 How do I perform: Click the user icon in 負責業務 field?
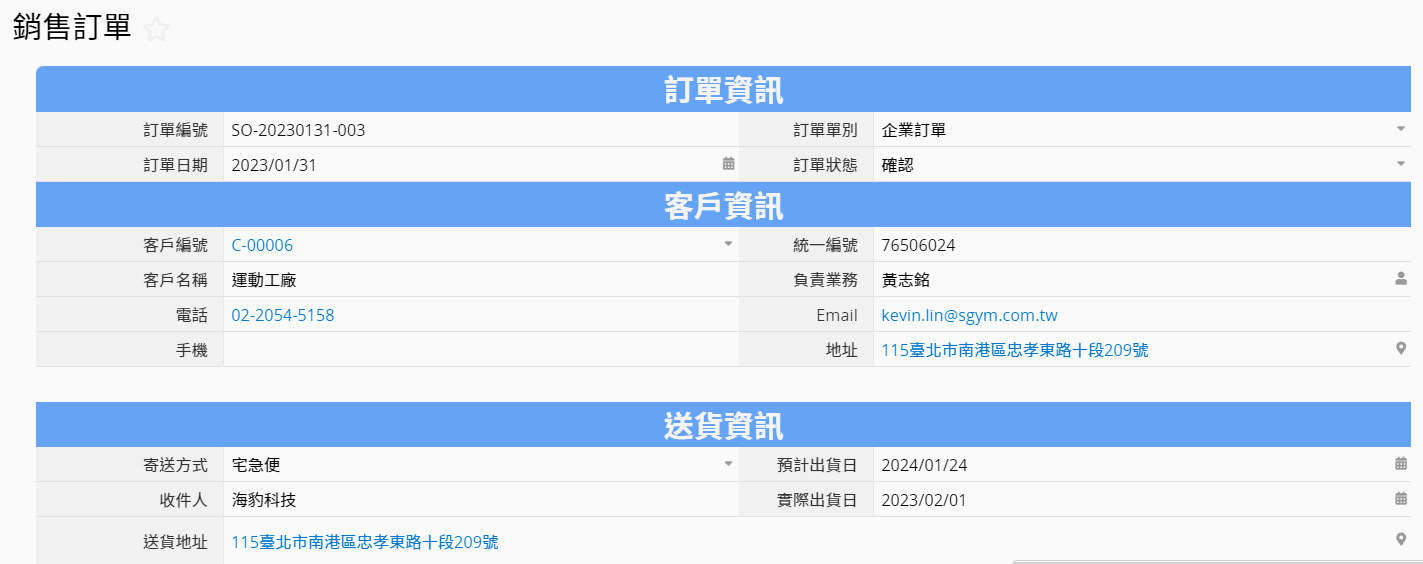(x=1400, y=280)
